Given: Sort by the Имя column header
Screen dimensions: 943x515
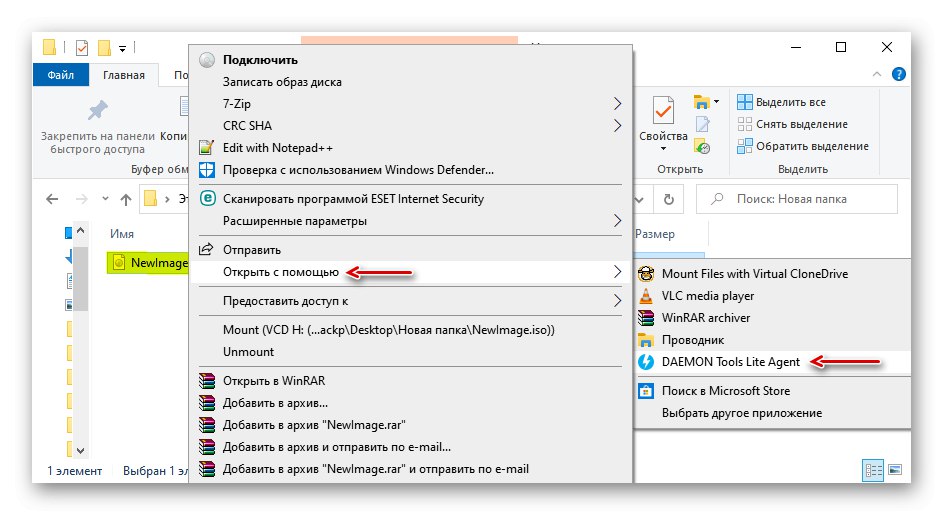Looking at the screenshot, I should point(122,233).
